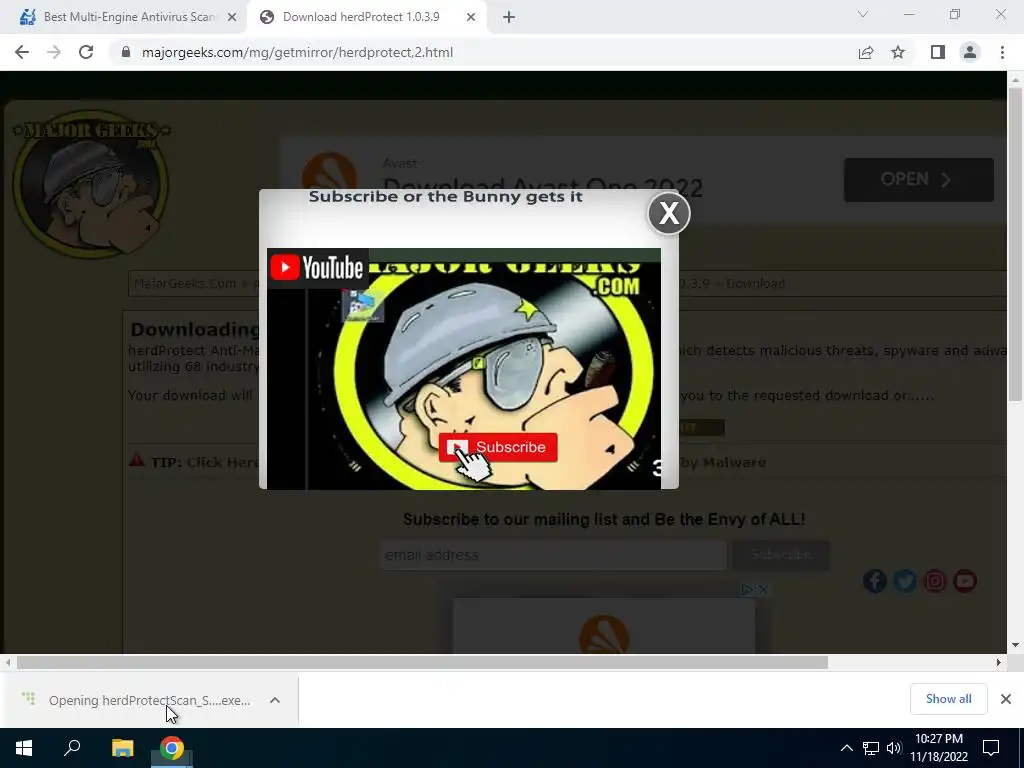Open the notification center icon
The height and width of the screenshot is (768, 1024).
coord(991,748)
